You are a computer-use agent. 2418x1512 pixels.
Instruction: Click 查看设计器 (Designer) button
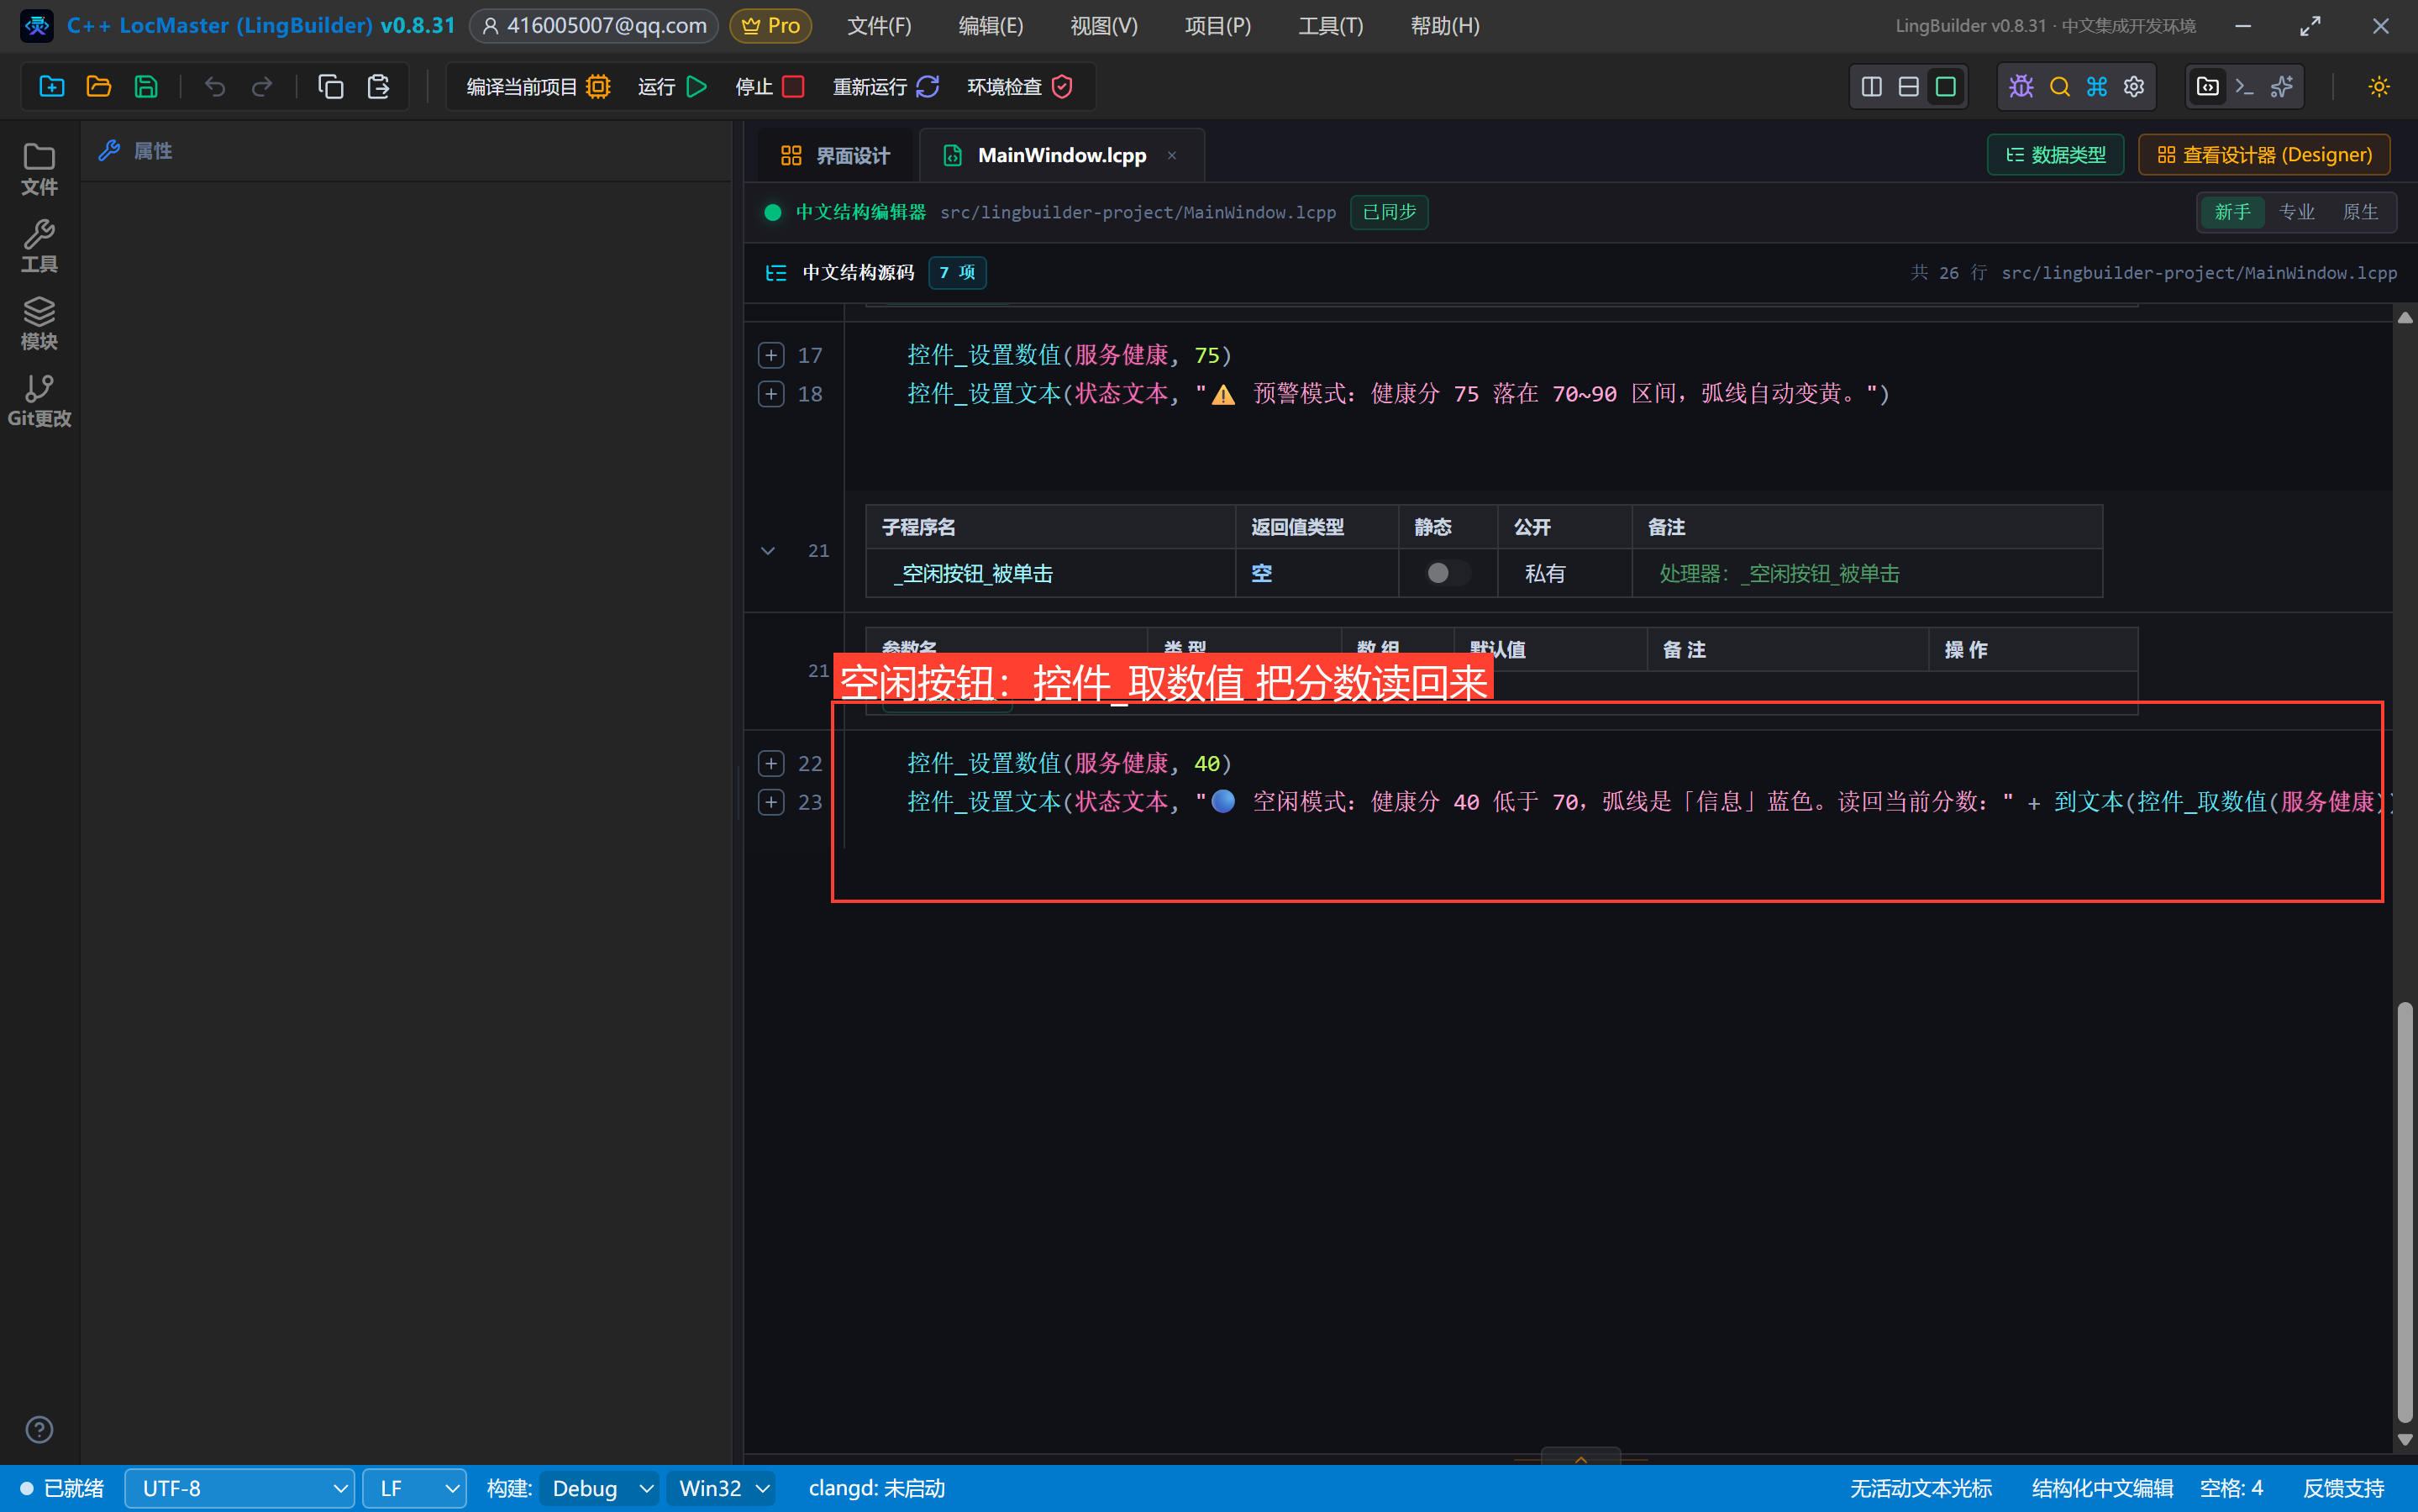point(2264,155)
